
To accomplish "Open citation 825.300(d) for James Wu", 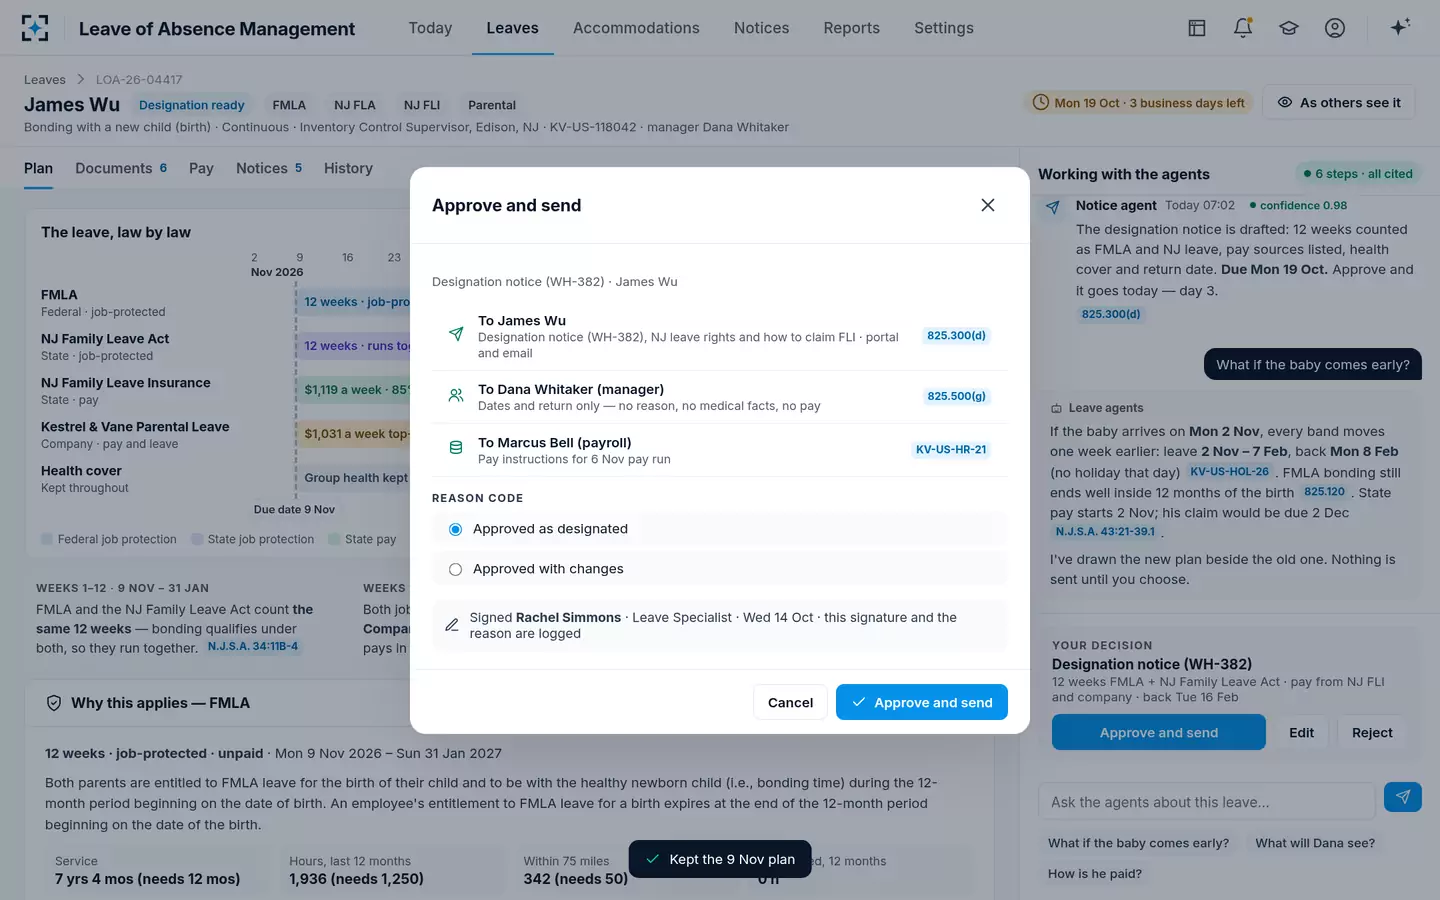I will tap(956, 335).
